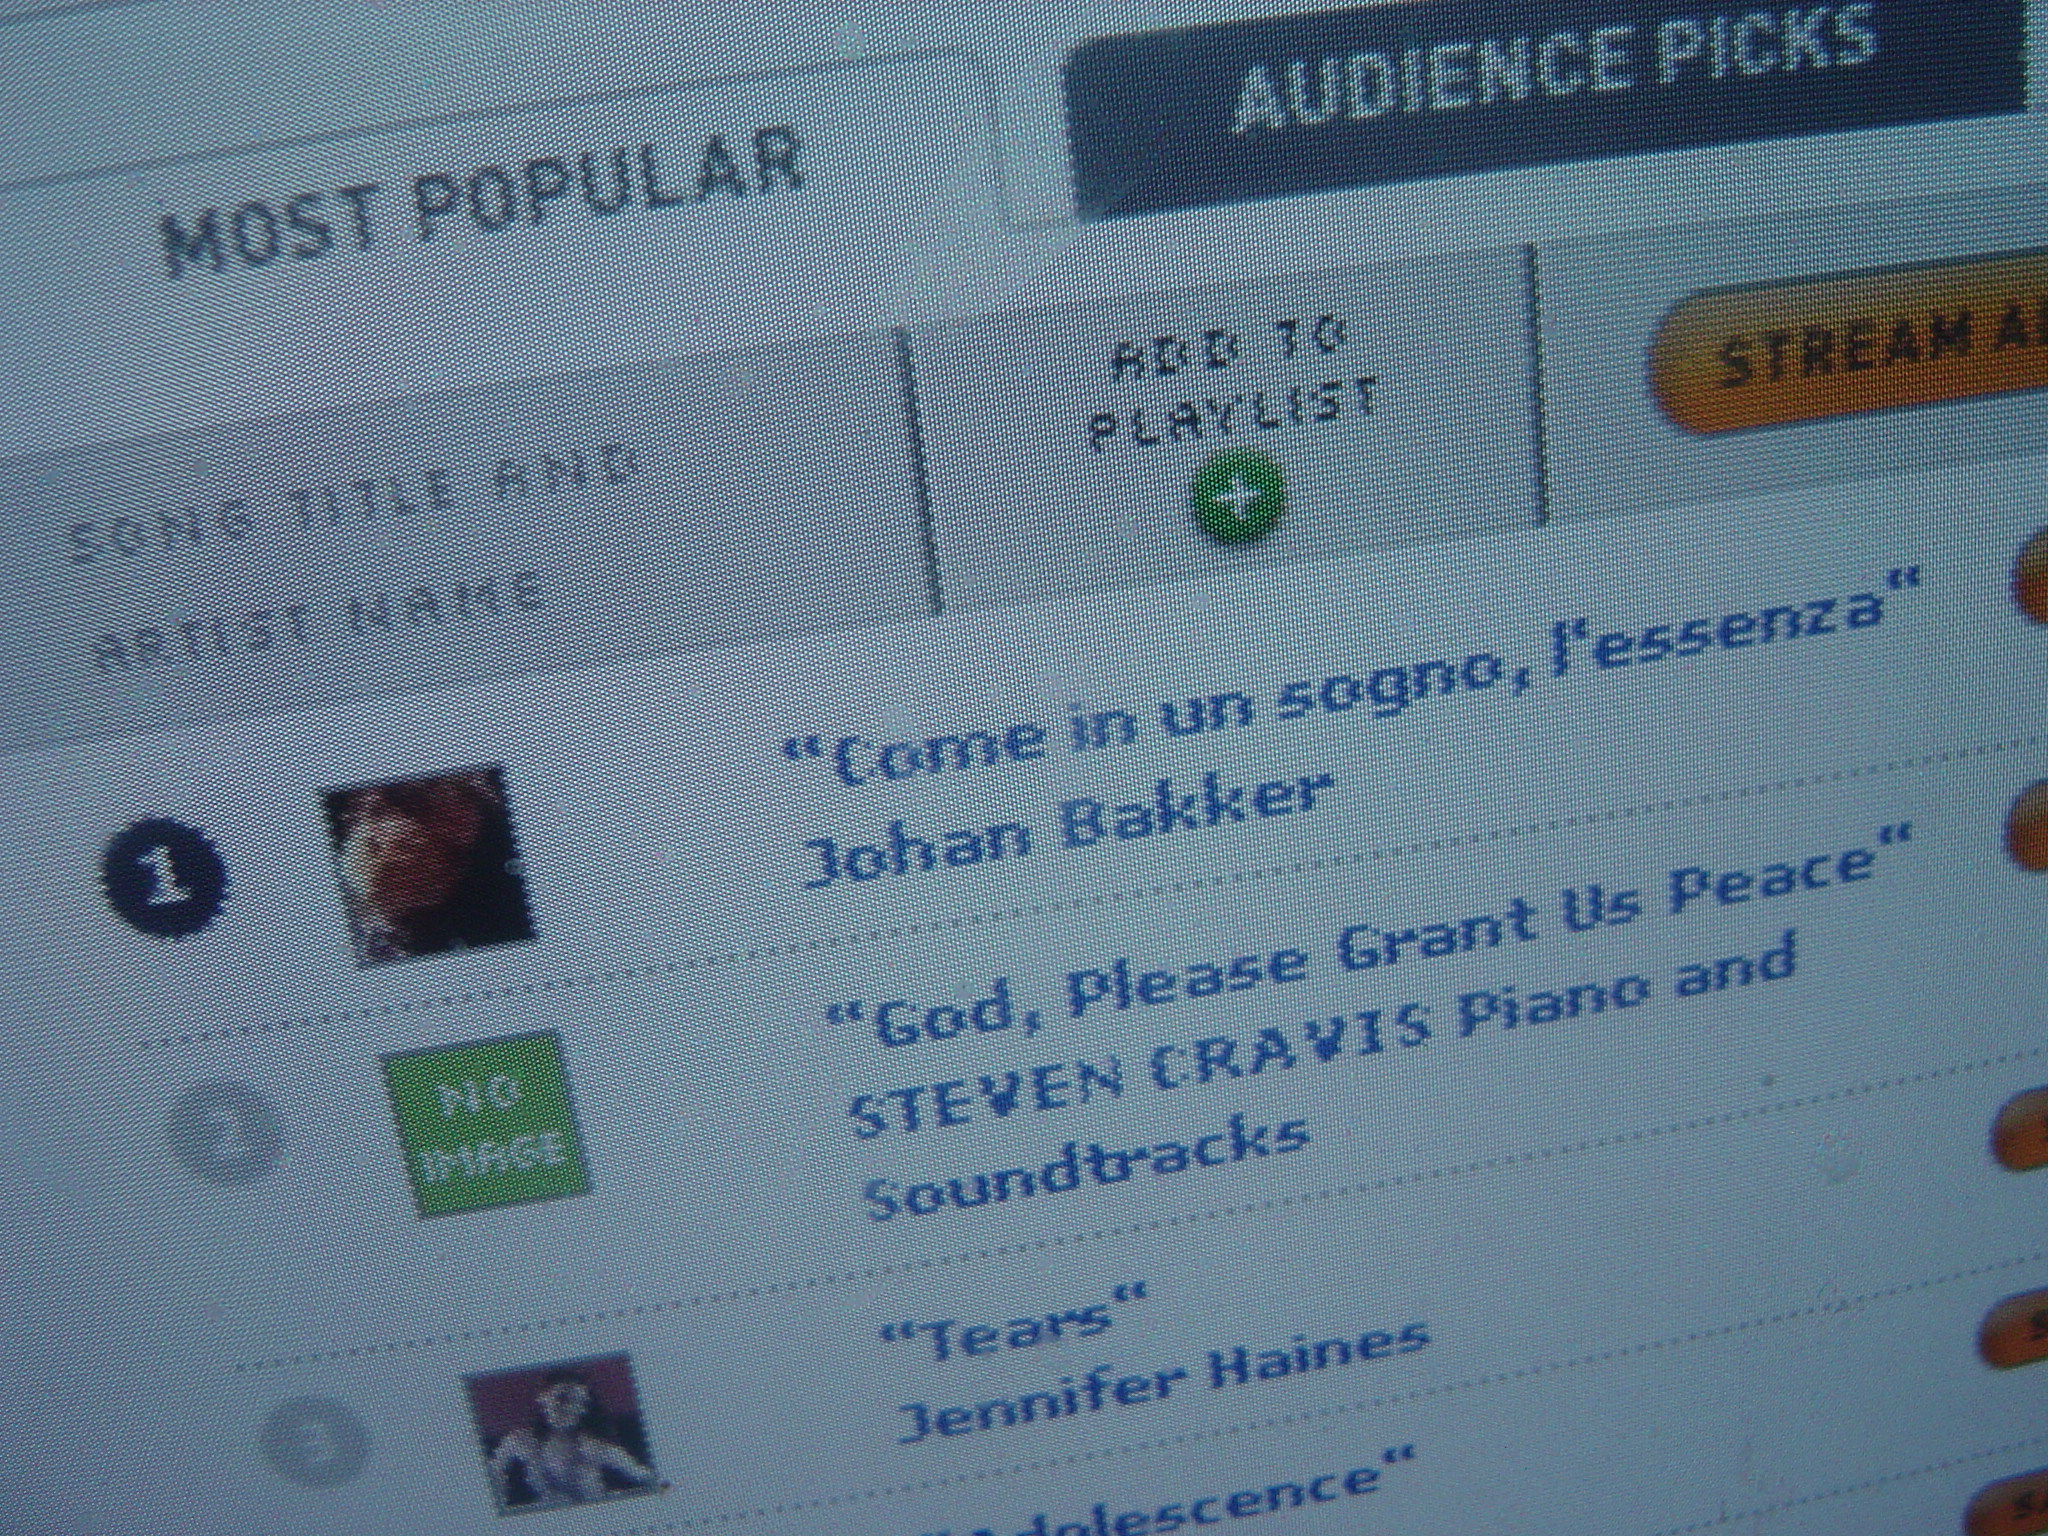Screen dimensions: 2048x1536
Task: Click the green add to playlist plus icon
Action: pyautogui.click(x=1238, y=496)
